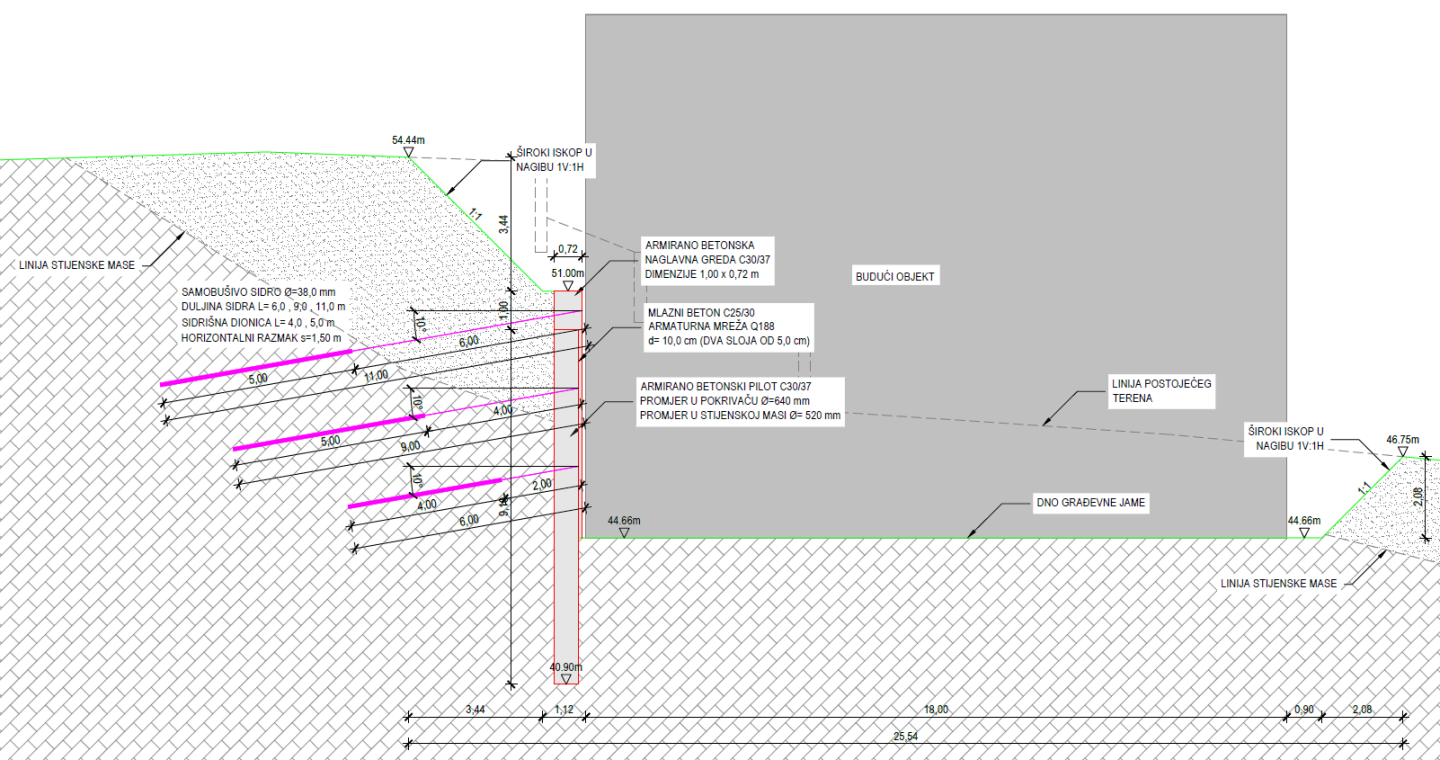Select the 51.00m elevation label at pile top
This screenshot has width=1440, height=760.
[x=567, y=273]
